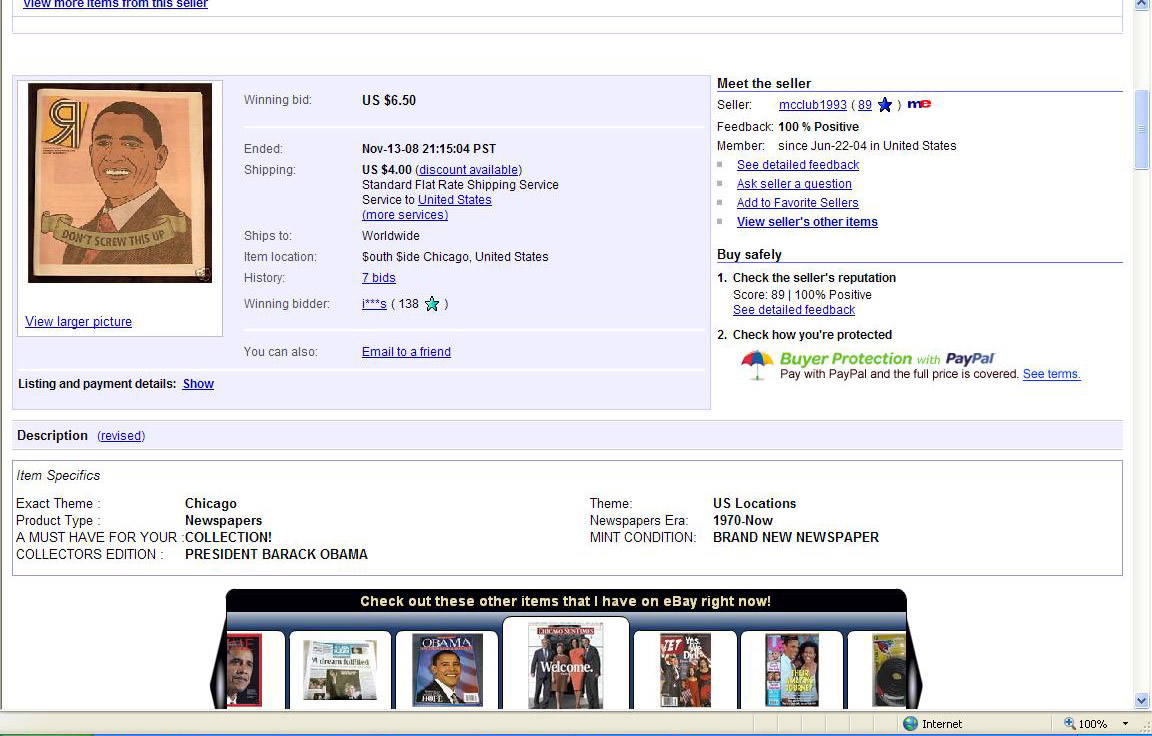Image resolution: width=1152 pixels, height=736 pixels.
Task: Click "Email to a friend" link
Action: 406,352
